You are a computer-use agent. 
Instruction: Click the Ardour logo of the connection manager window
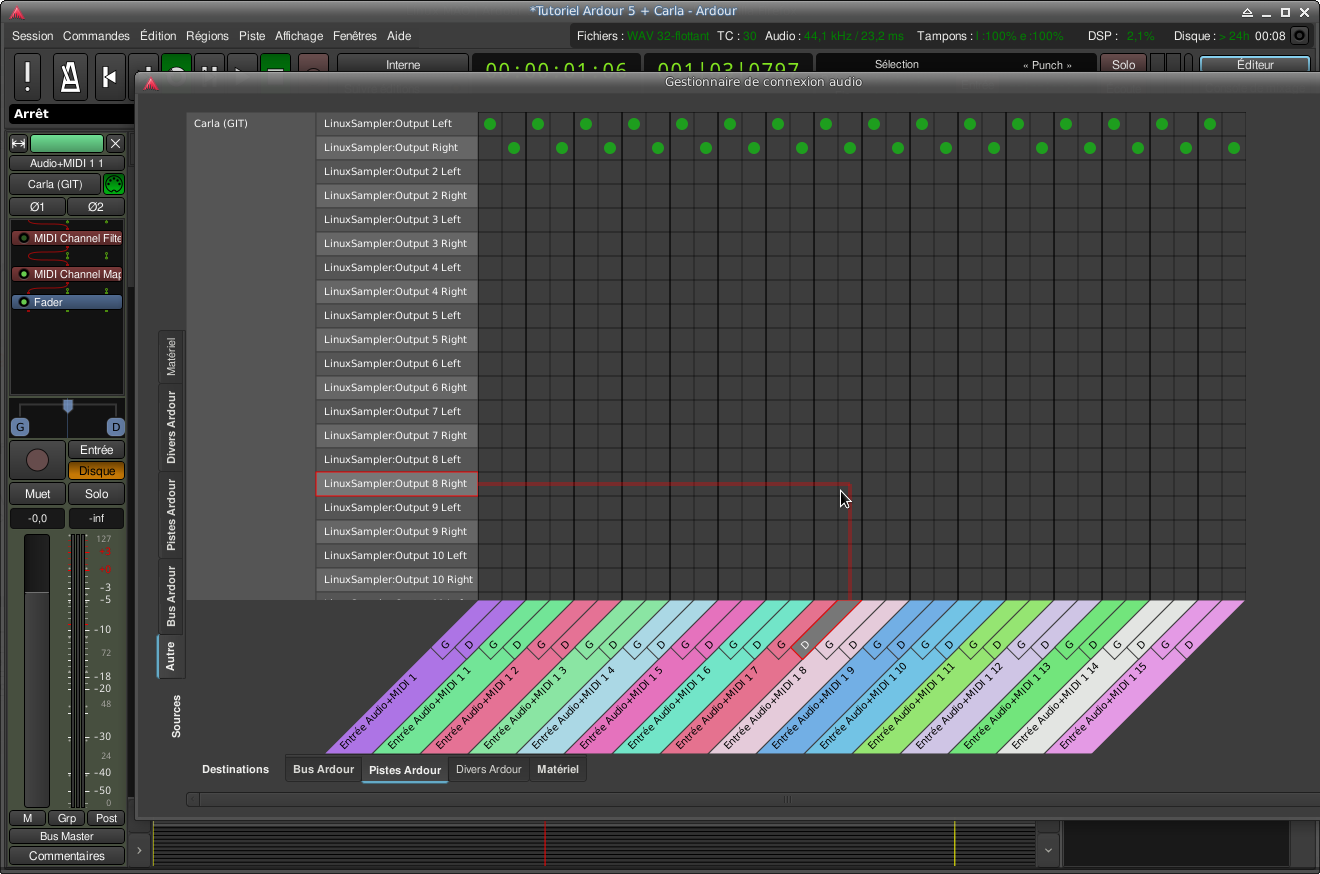coord(149,83)
